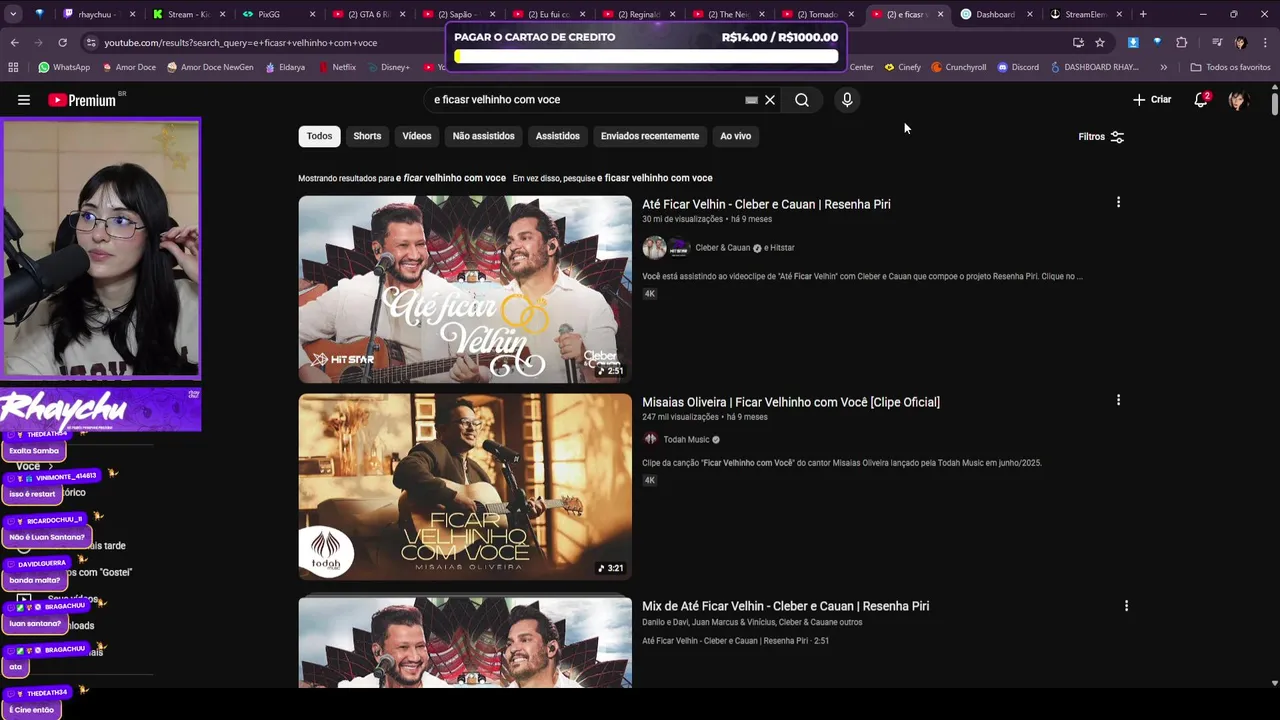Open Cinefy bookmark

902,67
